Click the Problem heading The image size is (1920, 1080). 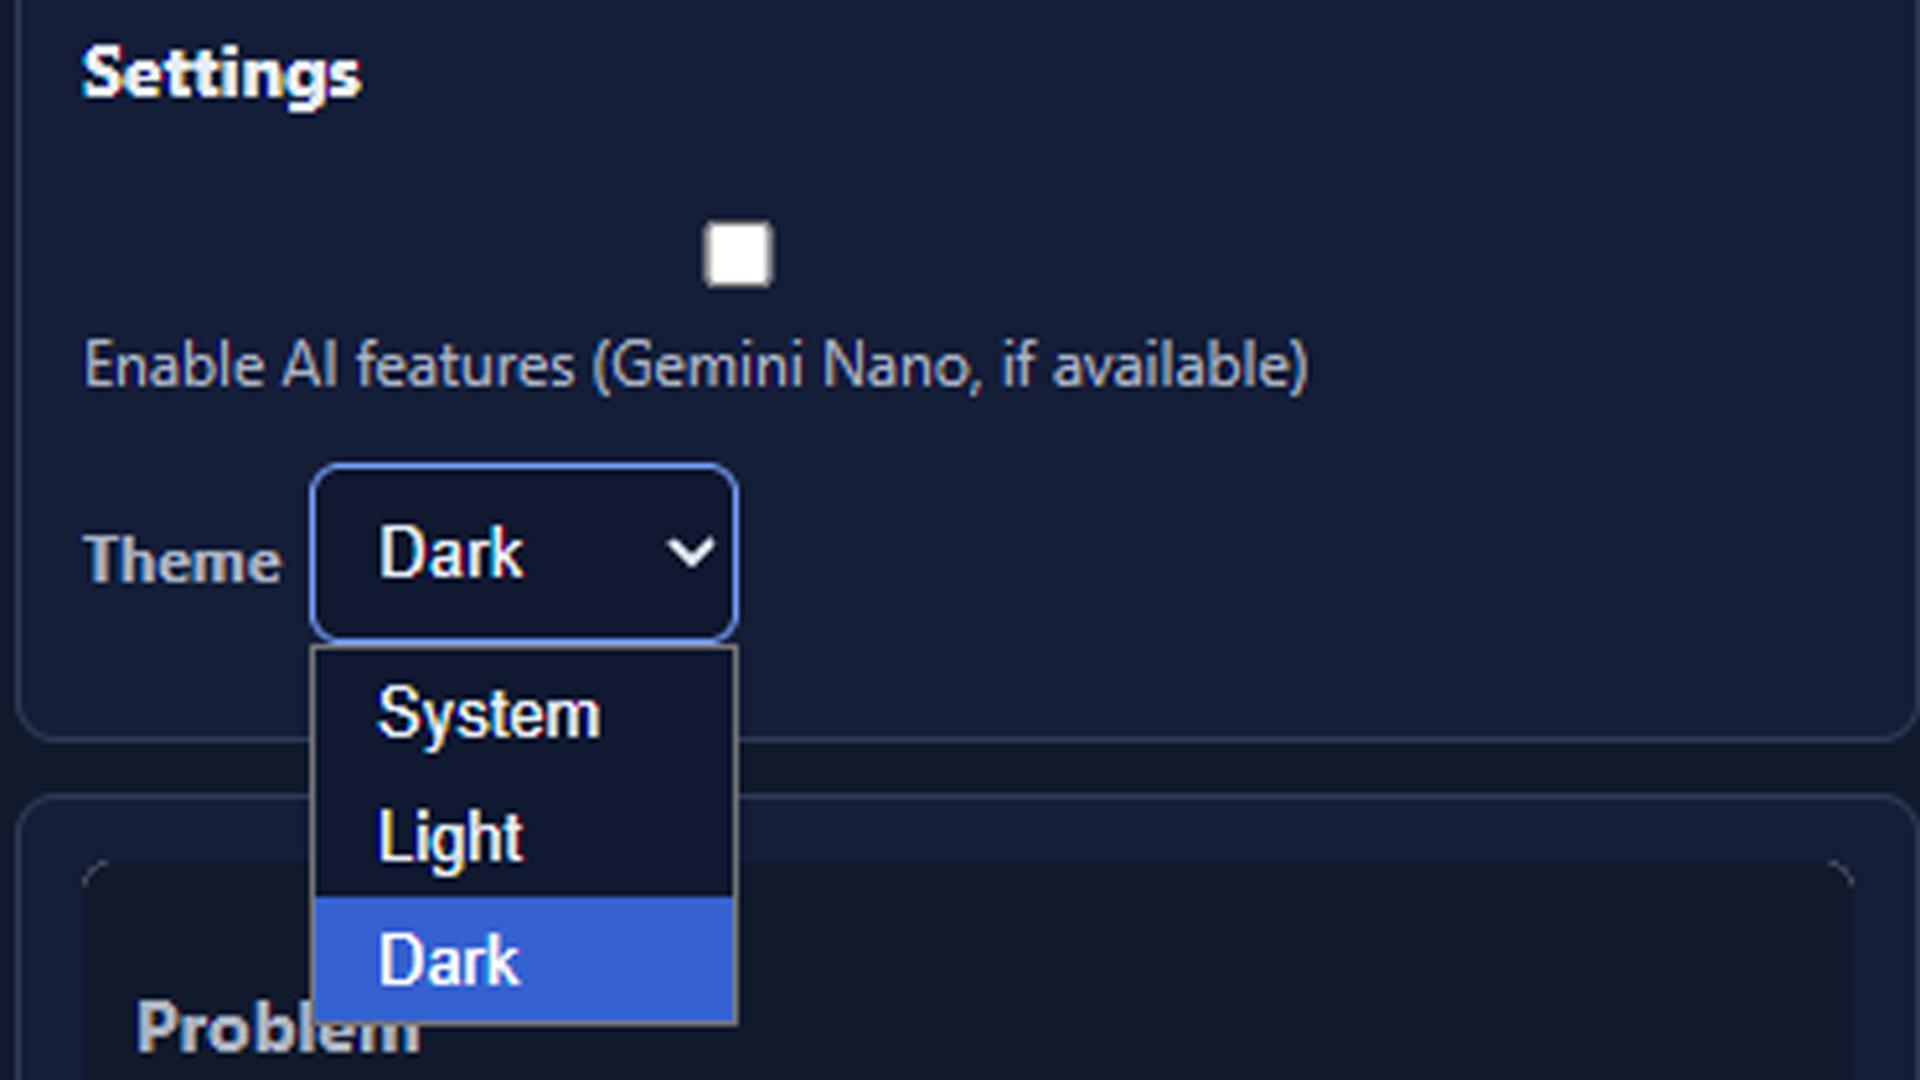pos(277,1027)
